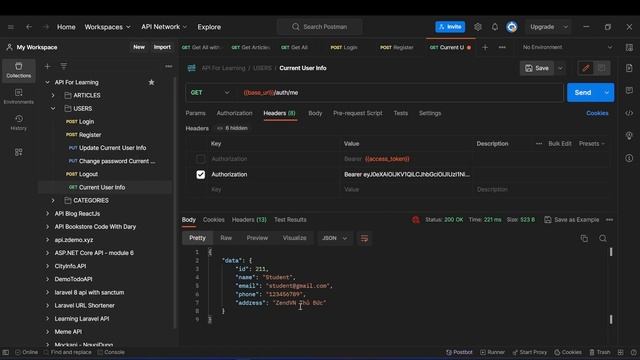Image resolution: width=640 pixels, height=360 pixels.
Task: Open the Pre-request Script tab
Action: pyautogui.click(x=358, y=113)
